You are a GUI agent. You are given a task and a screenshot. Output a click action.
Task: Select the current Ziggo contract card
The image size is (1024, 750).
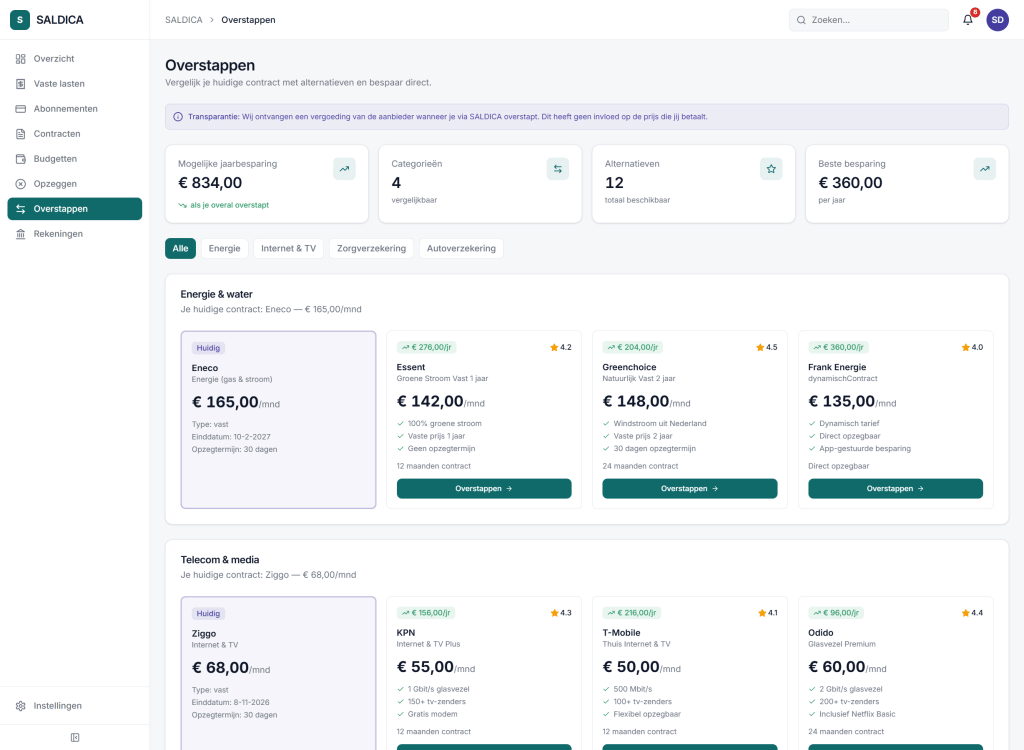278,673
